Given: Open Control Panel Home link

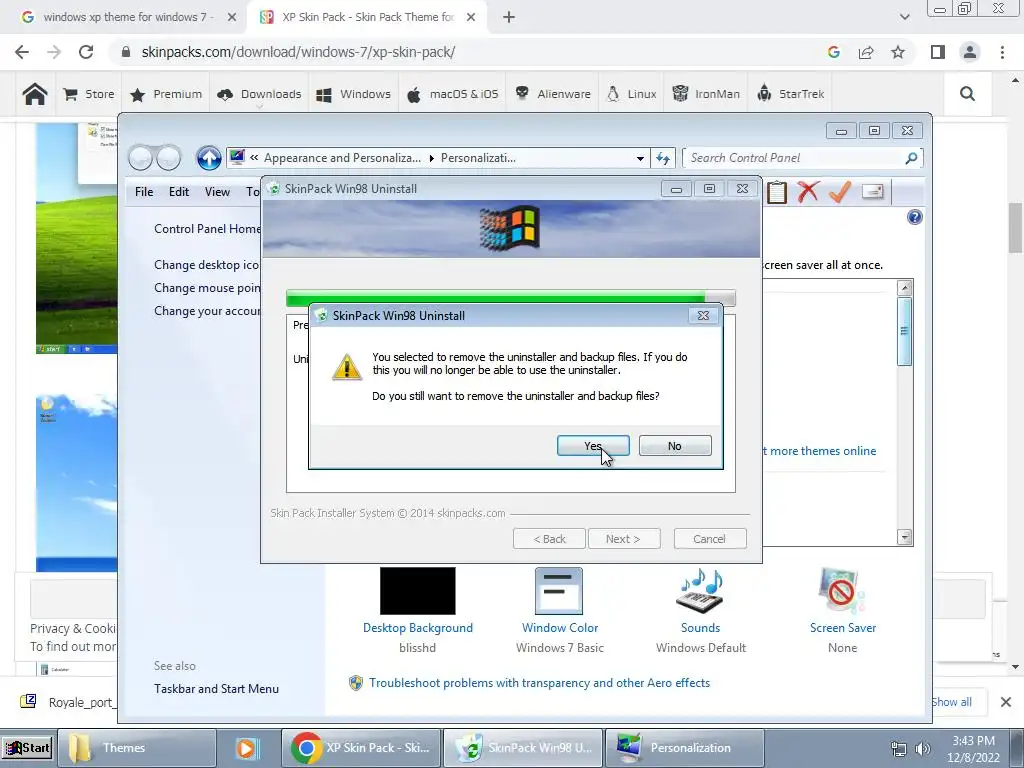Looking at the screenshot, I should tap(207, 229).
